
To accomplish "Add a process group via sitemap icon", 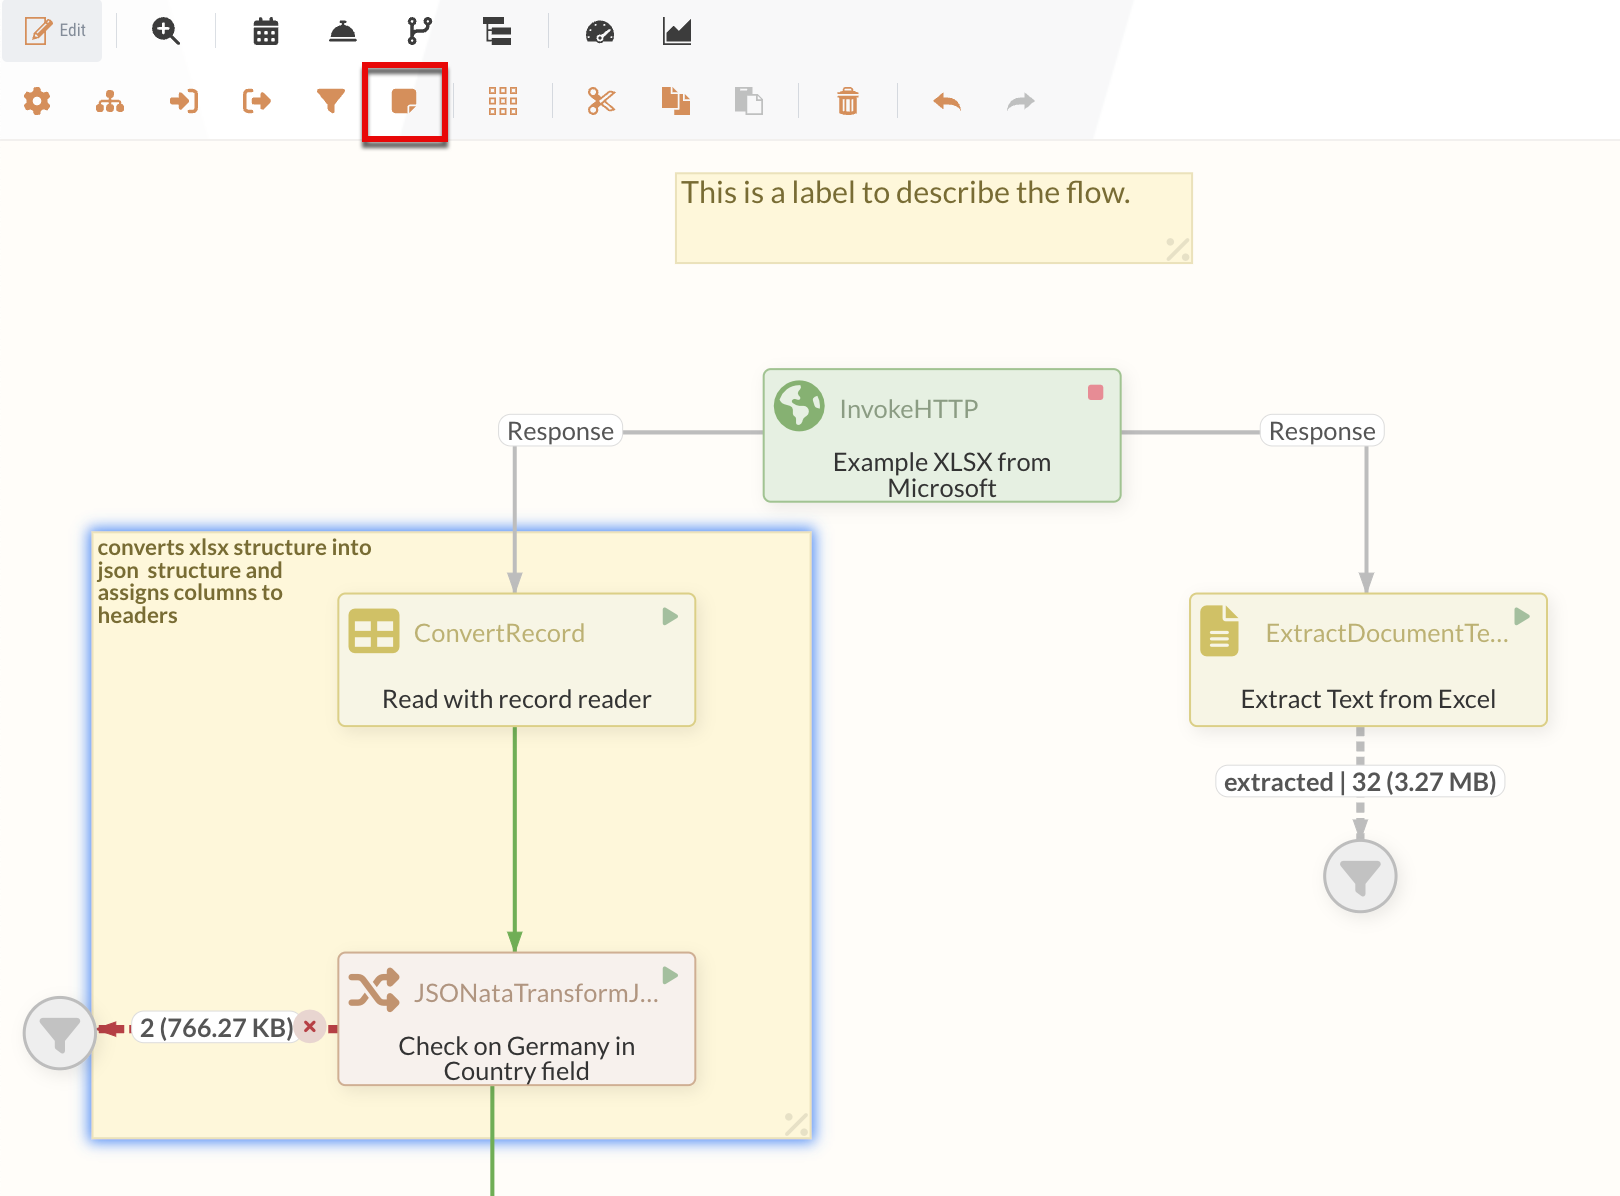I will [110, 101].
